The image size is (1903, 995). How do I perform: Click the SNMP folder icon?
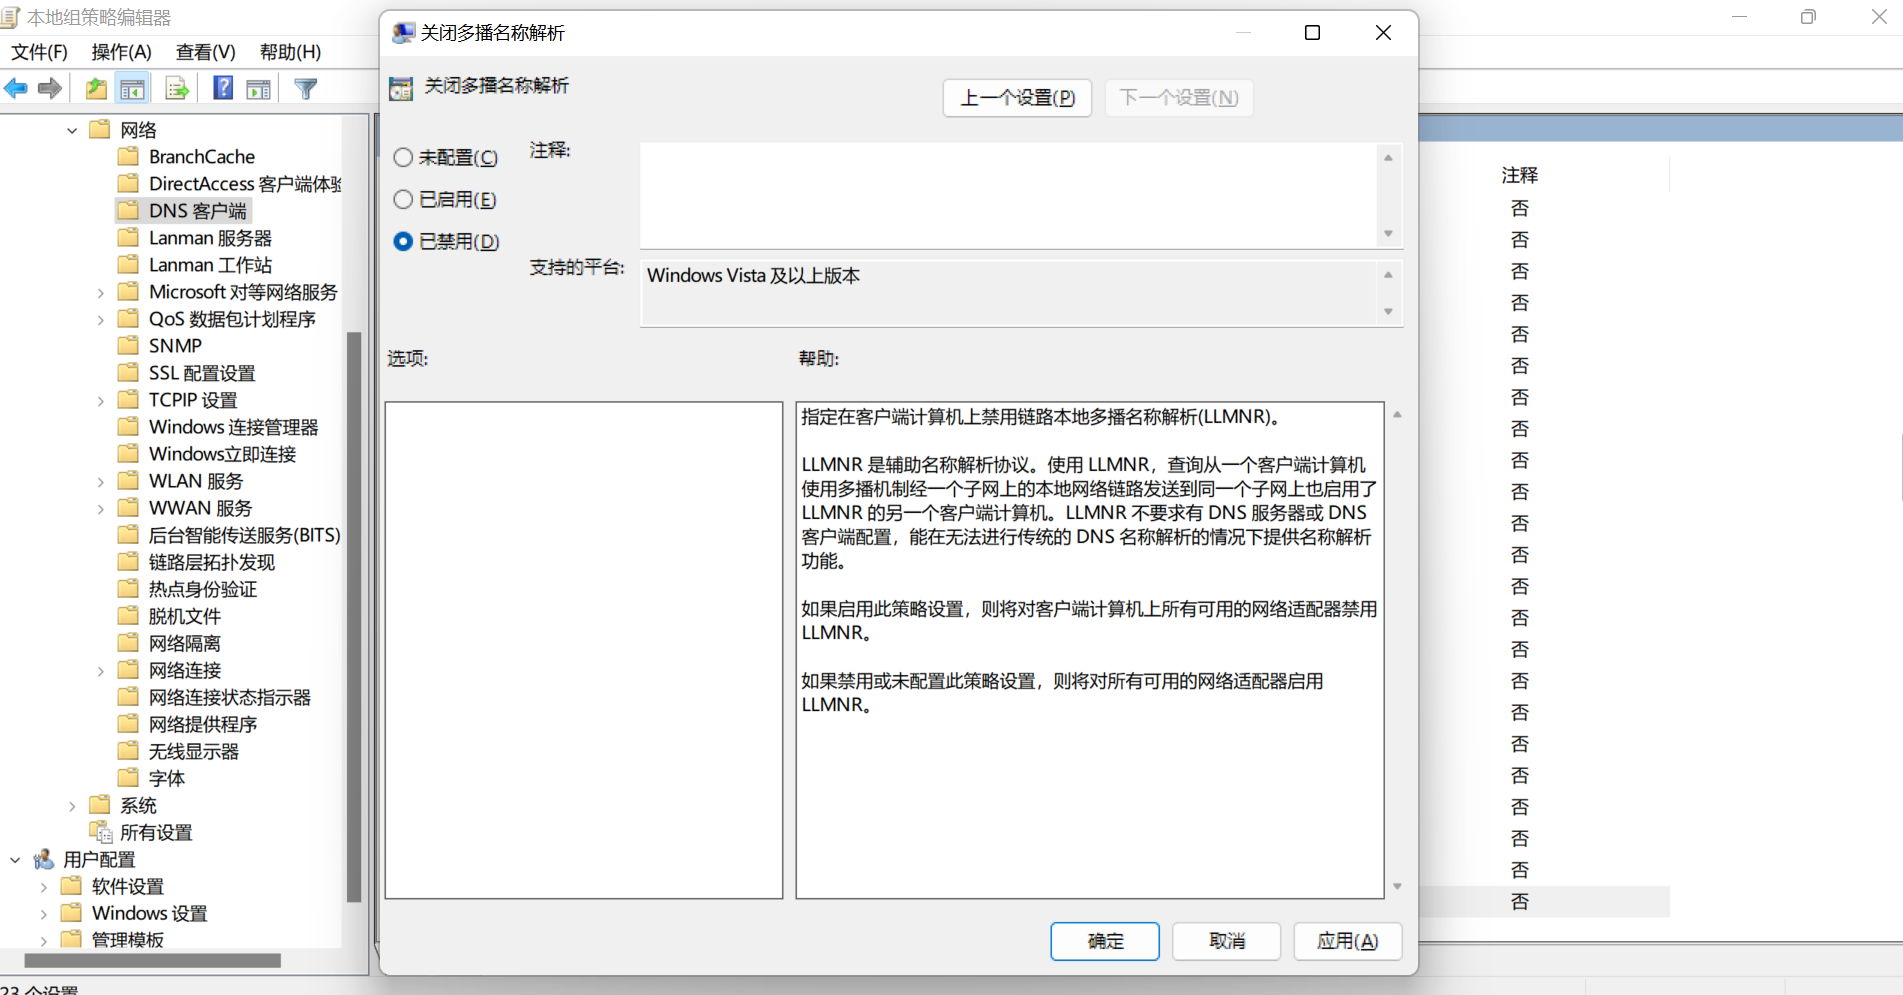pyautogui.click(x=128, y=345)
